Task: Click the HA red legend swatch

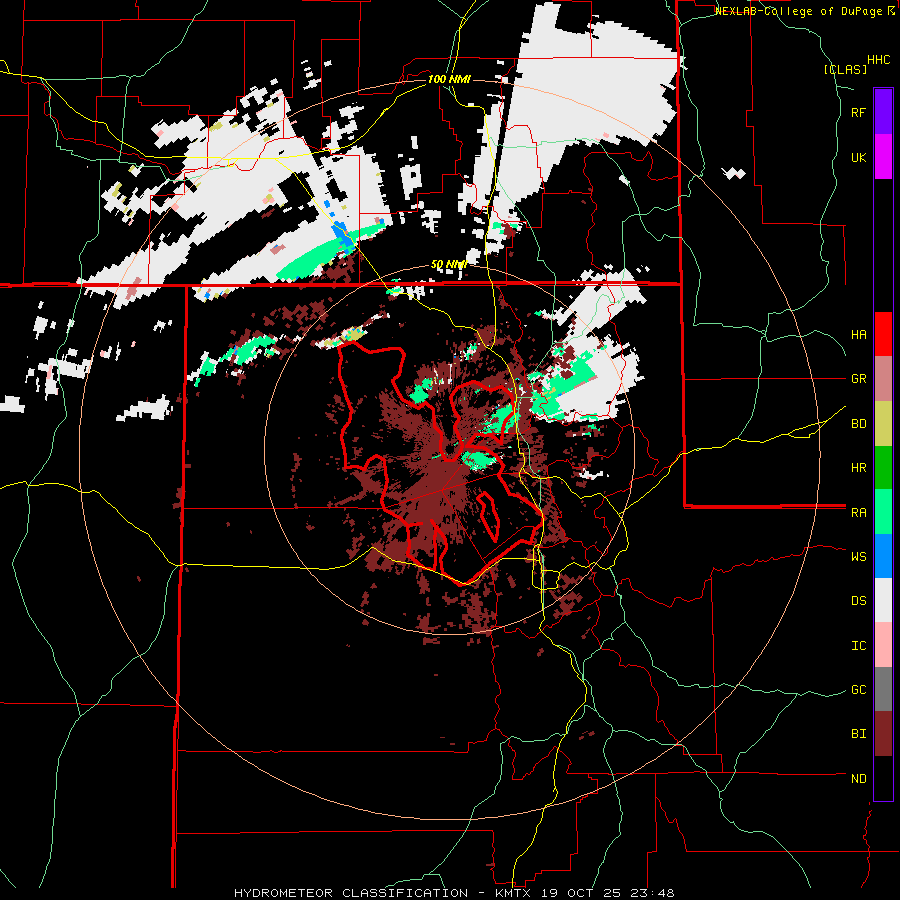Action: (883, 334)
